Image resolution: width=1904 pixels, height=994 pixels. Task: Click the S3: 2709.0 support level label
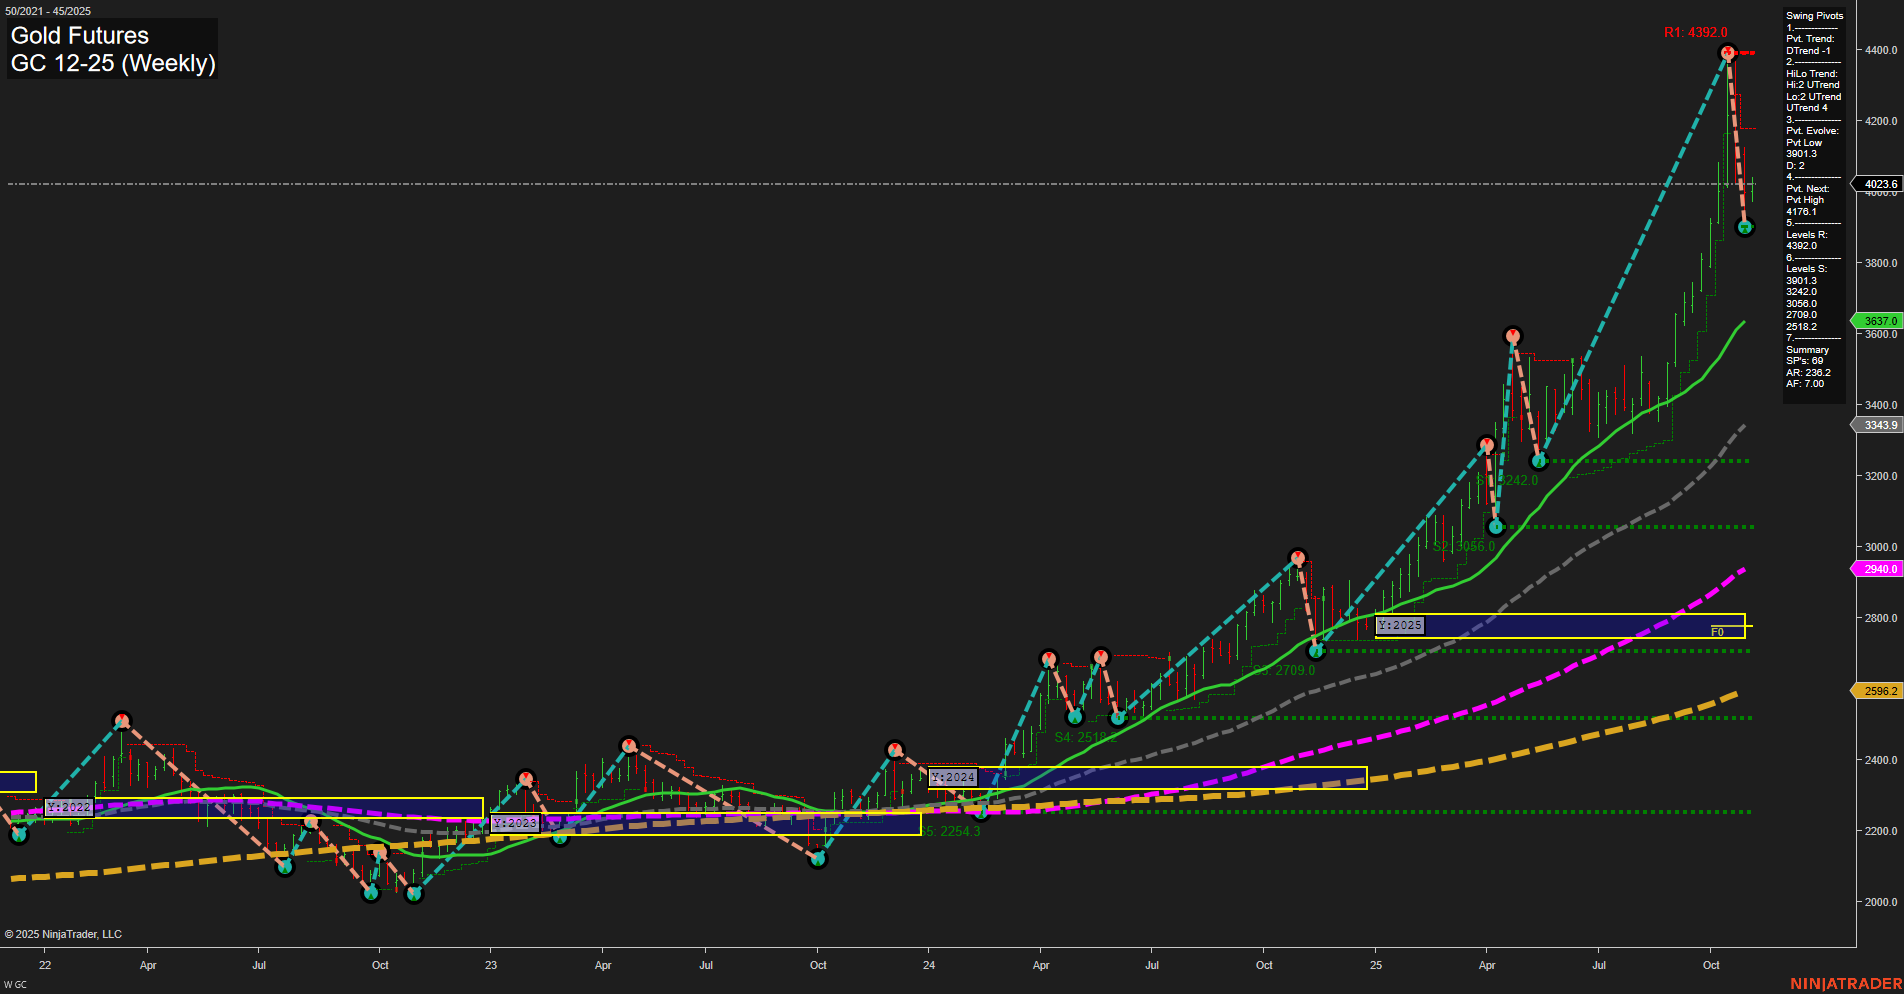click(1283, 670)
